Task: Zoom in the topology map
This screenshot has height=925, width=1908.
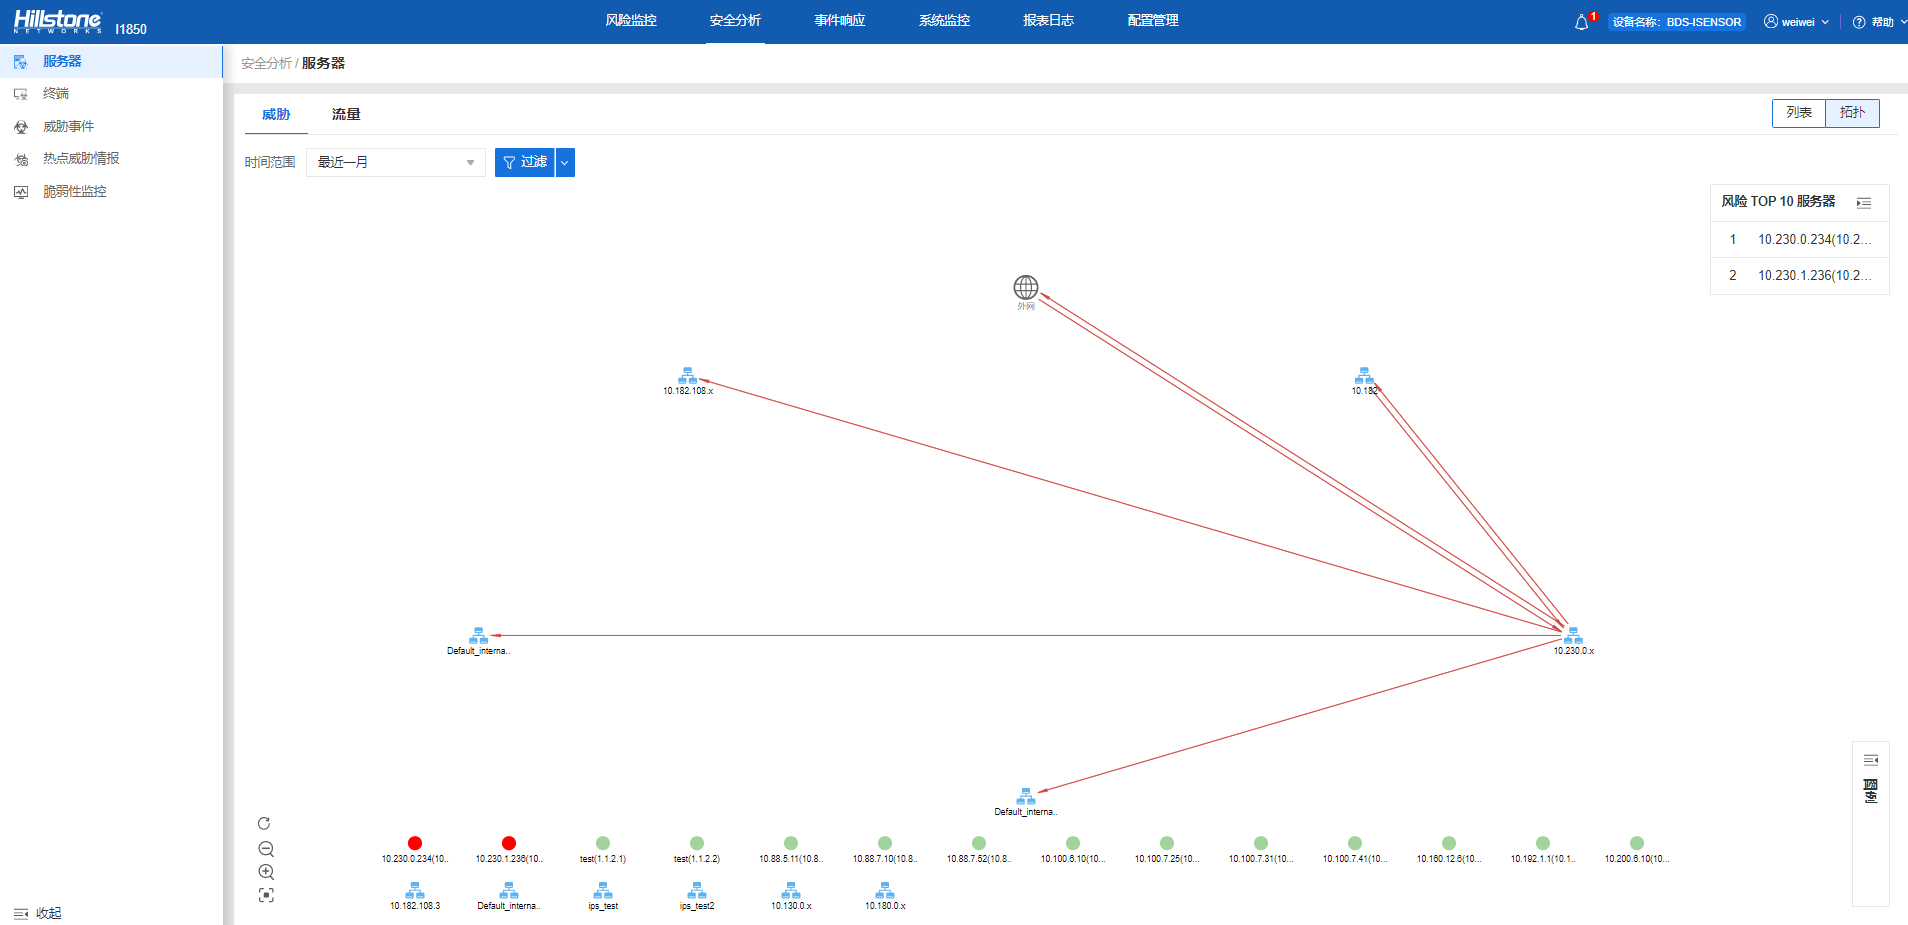Action: [266, 872]
